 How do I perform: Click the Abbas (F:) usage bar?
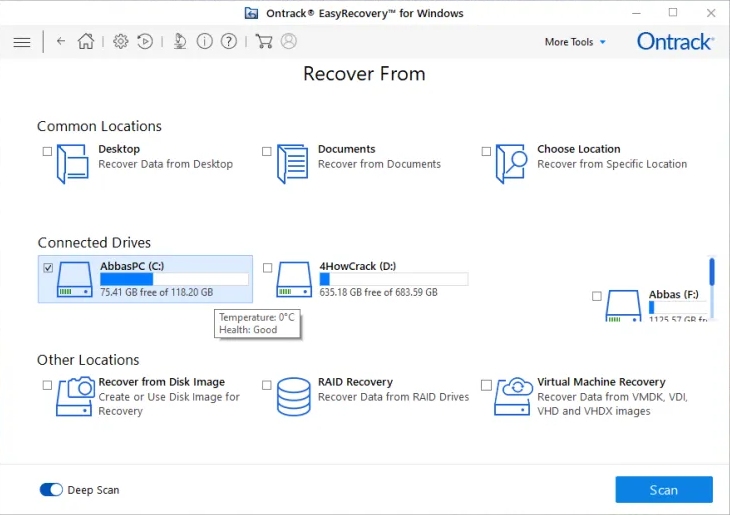678,307
